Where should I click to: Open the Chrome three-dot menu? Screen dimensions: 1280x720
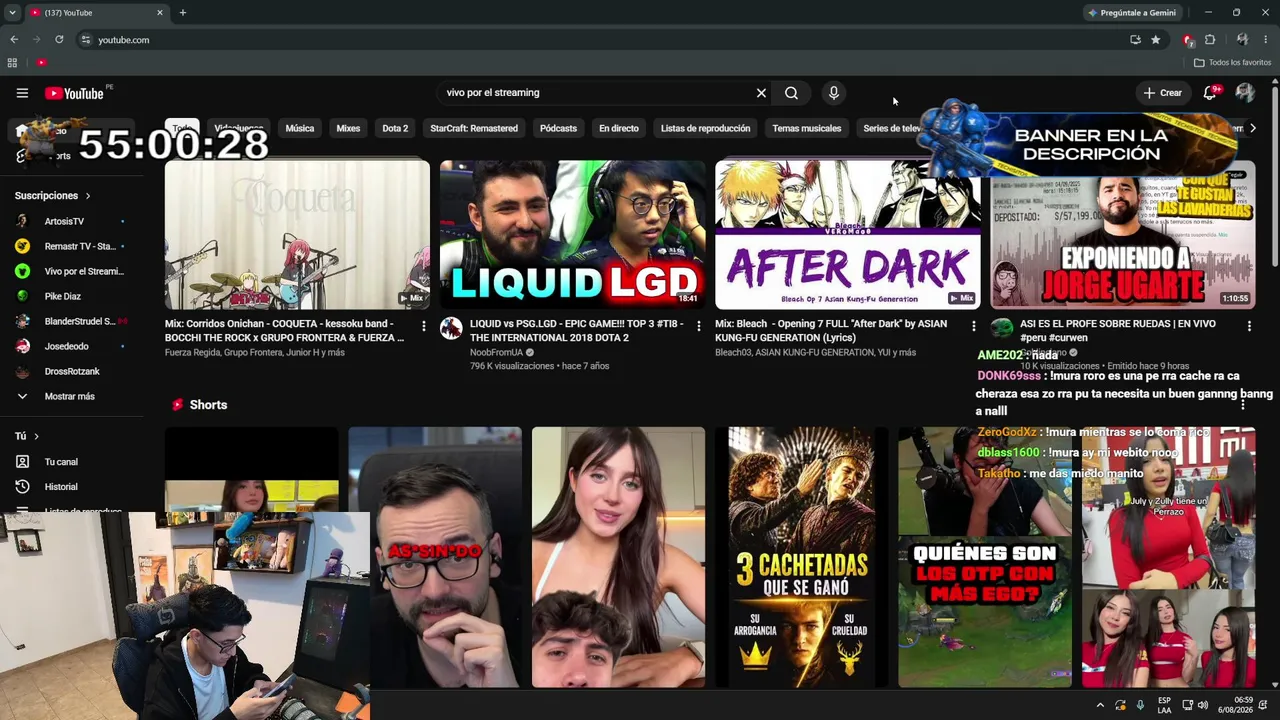click(x=1266, y=40)
